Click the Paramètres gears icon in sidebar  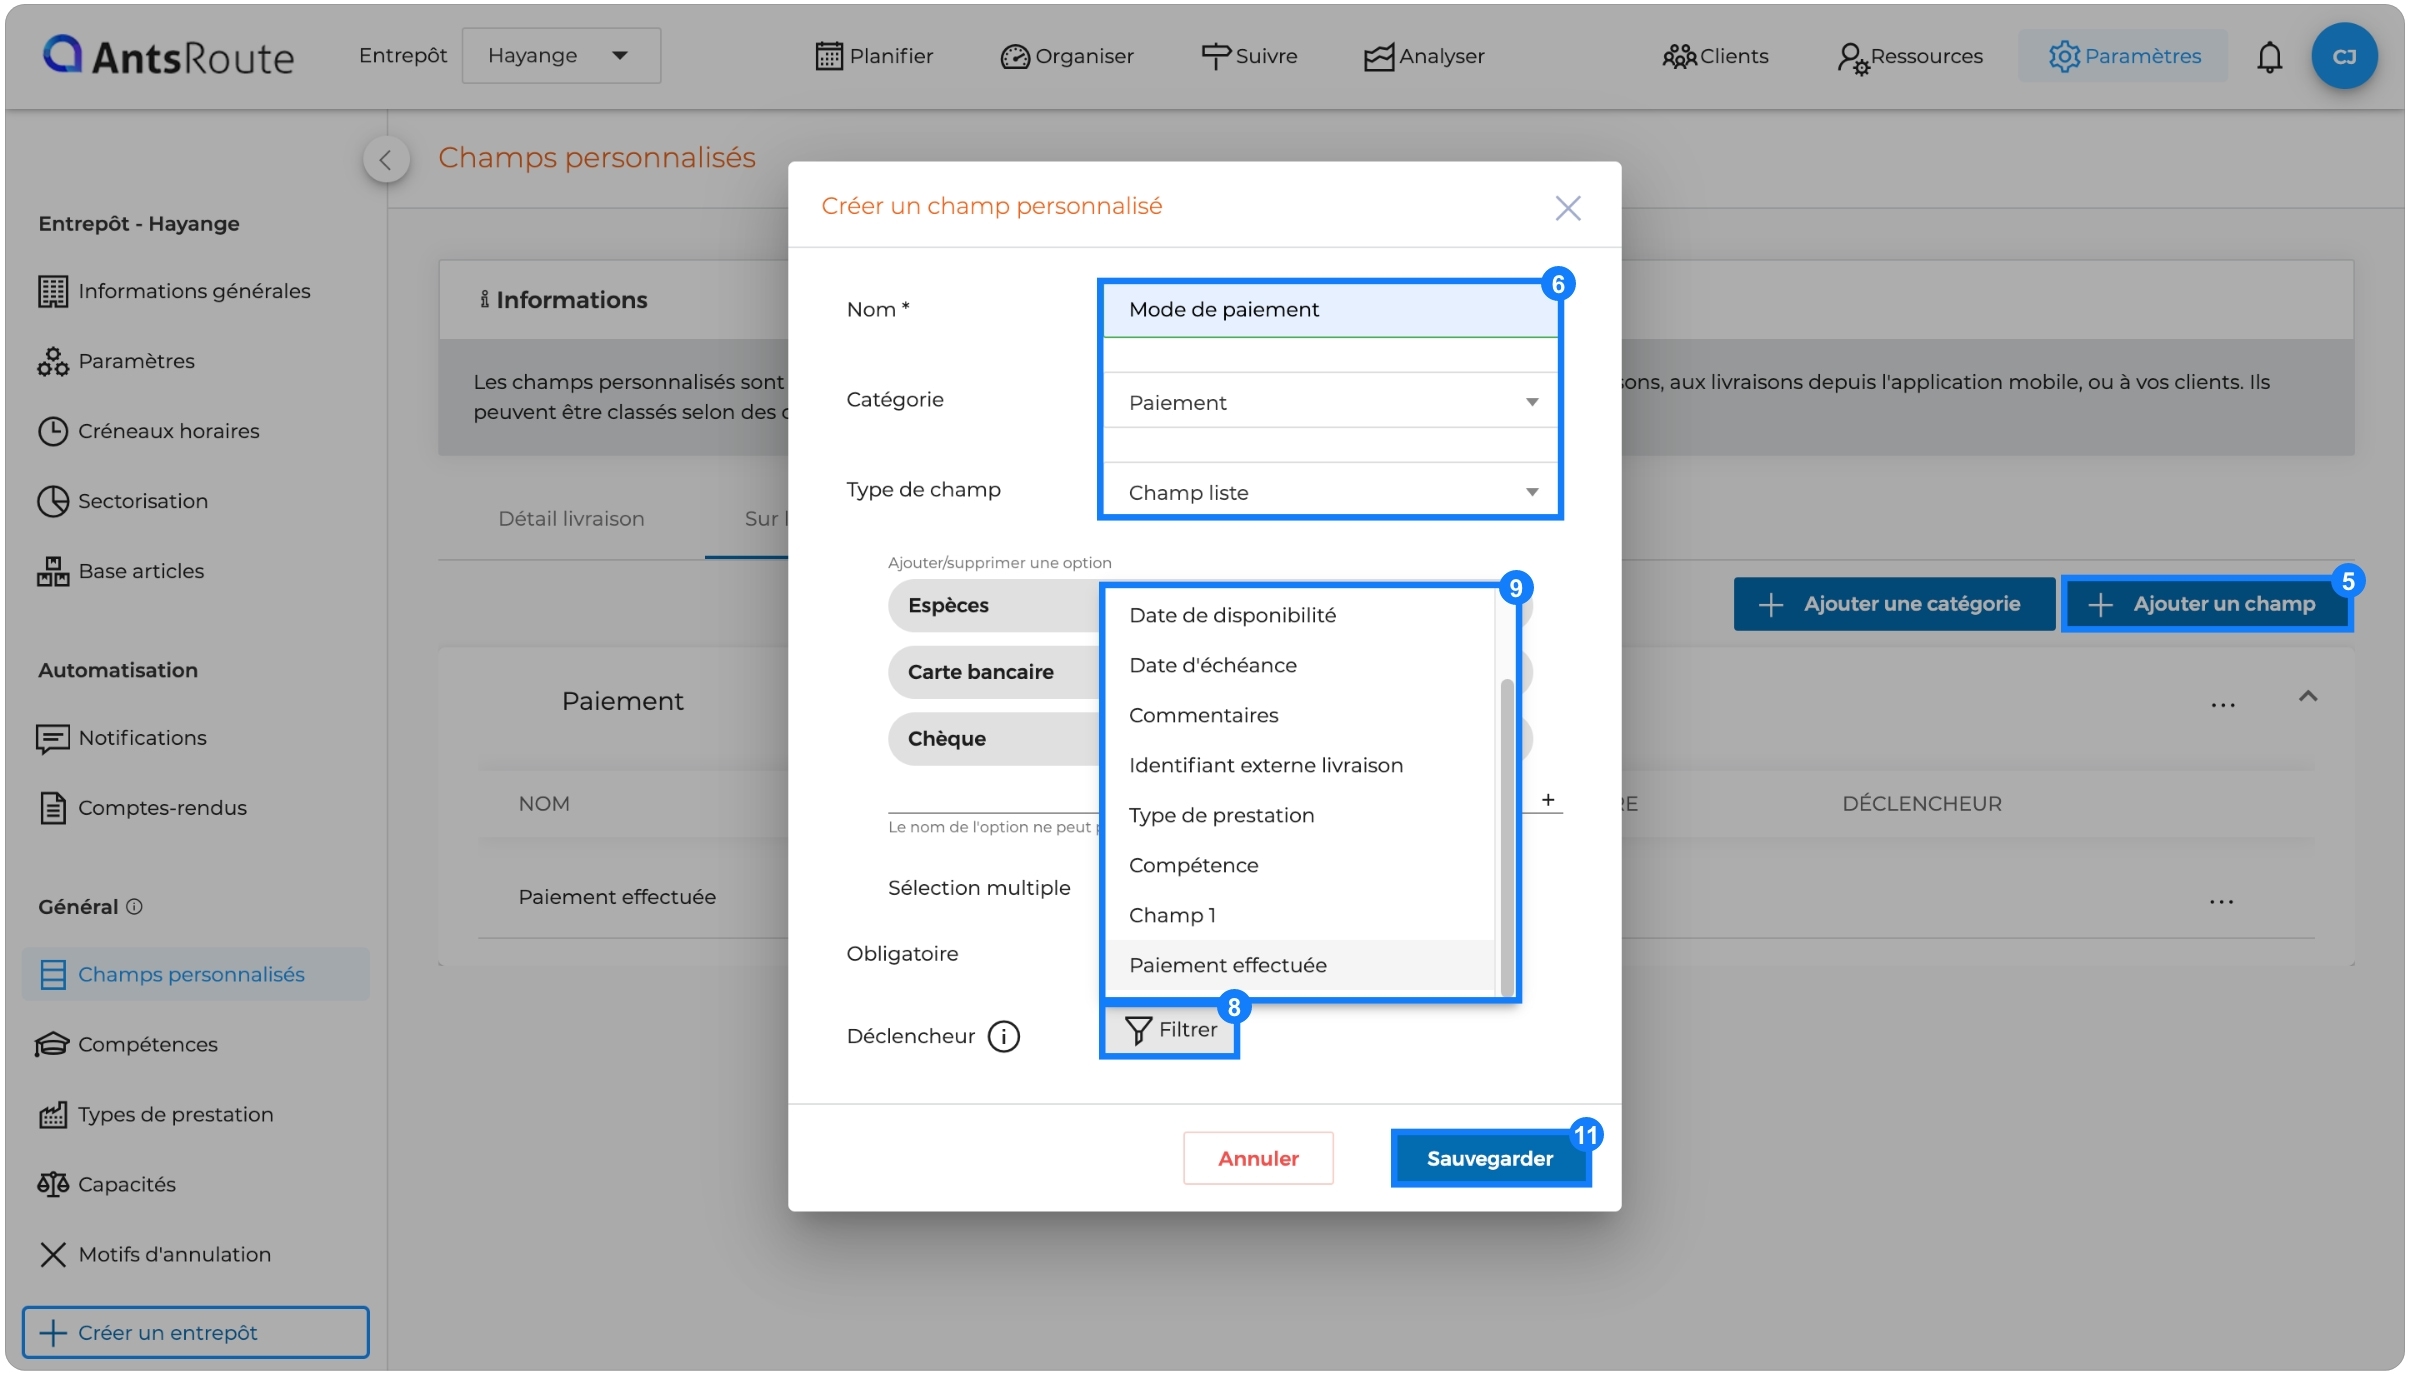[x=53, y=361]
